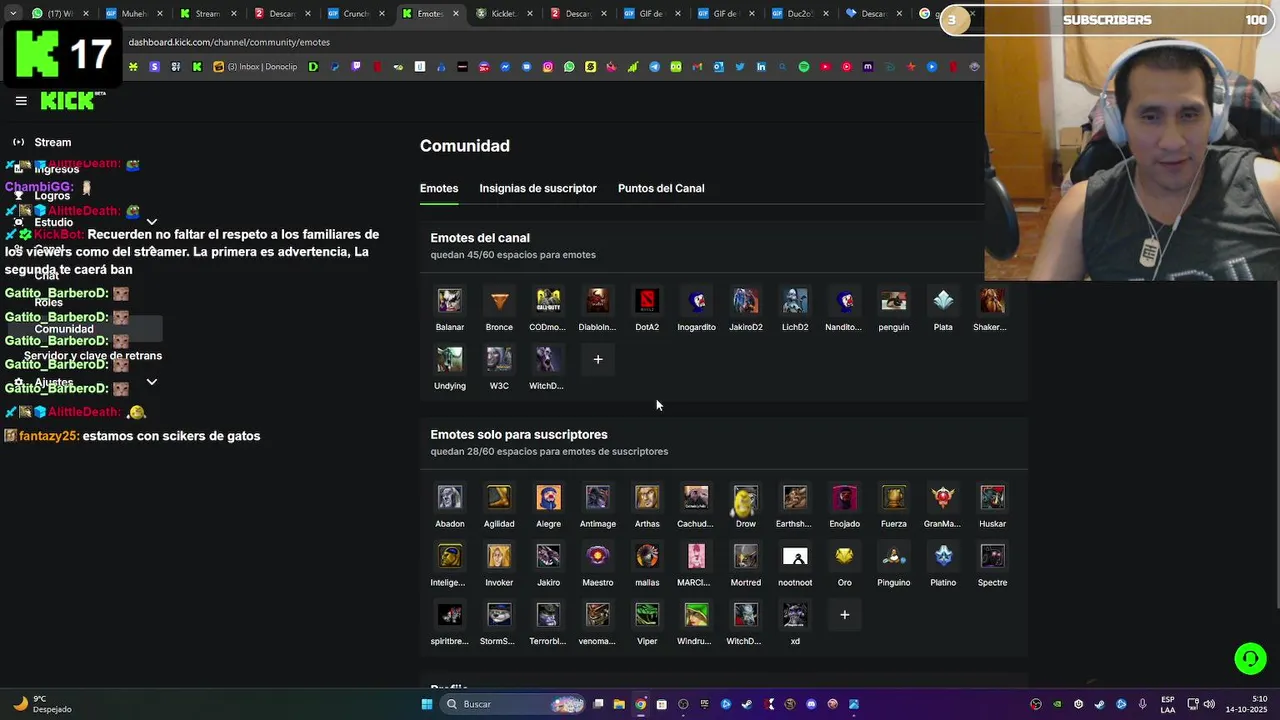Expand the Ajustes sidebar section
The image size is (1280, 720).
(152, 382)
